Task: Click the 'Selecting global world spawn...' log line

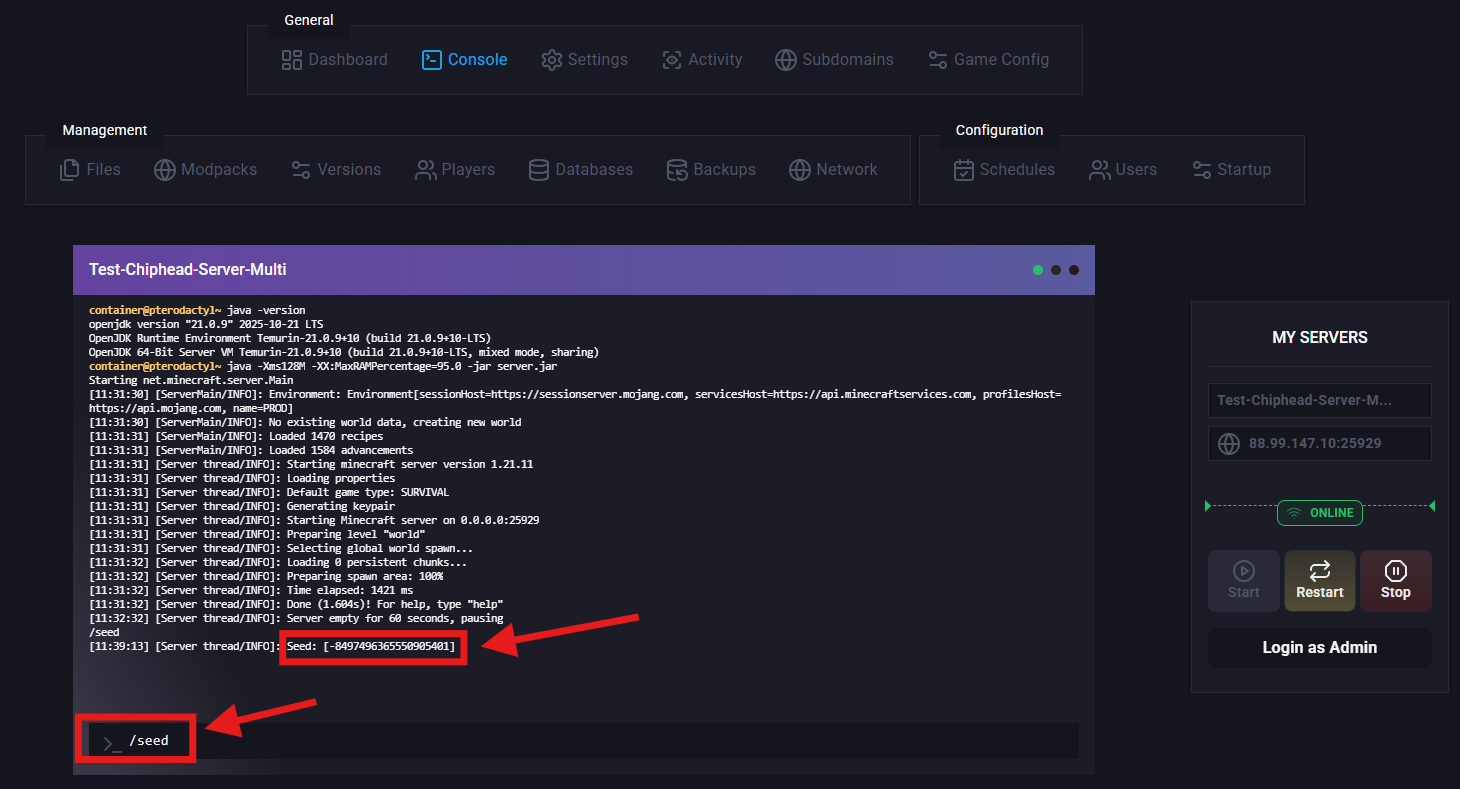Action: (x=281, y=549)
